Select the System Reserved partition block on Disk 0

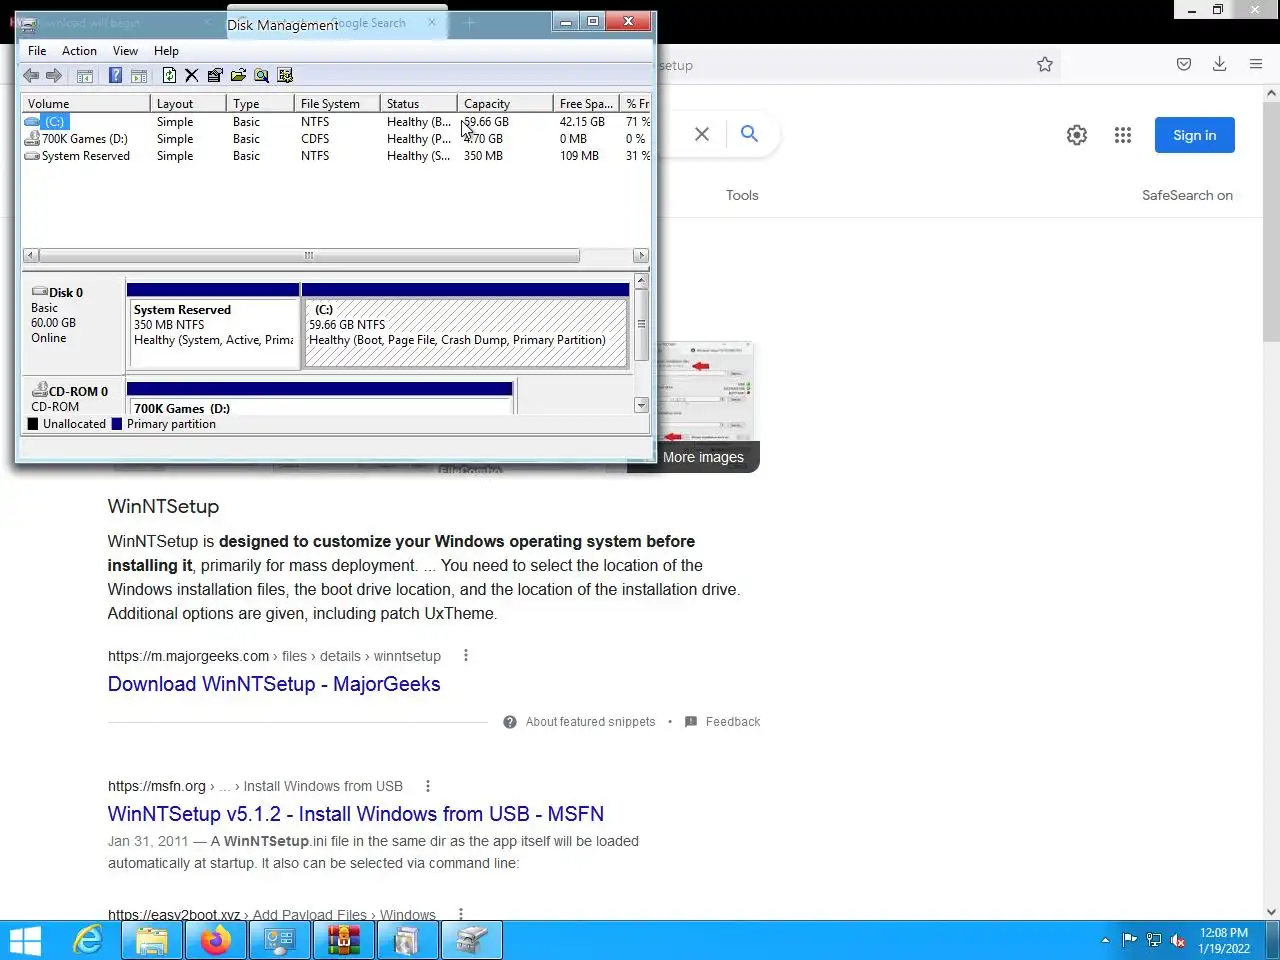point(213,326)
